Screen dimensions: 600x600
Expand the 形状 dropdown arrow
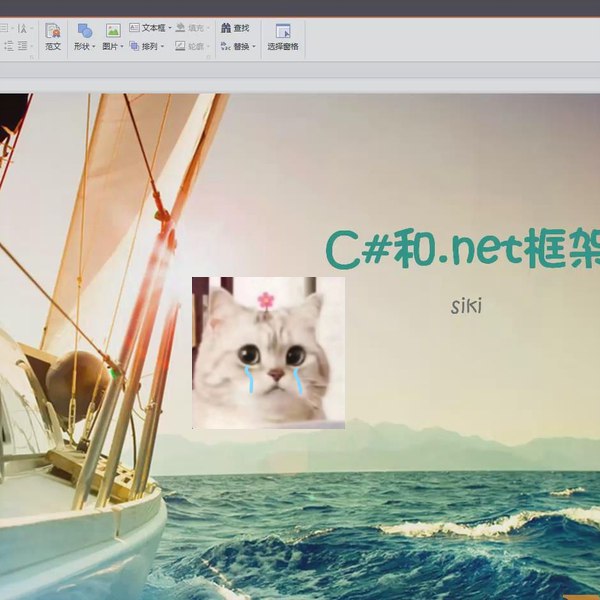click(94, 47)
